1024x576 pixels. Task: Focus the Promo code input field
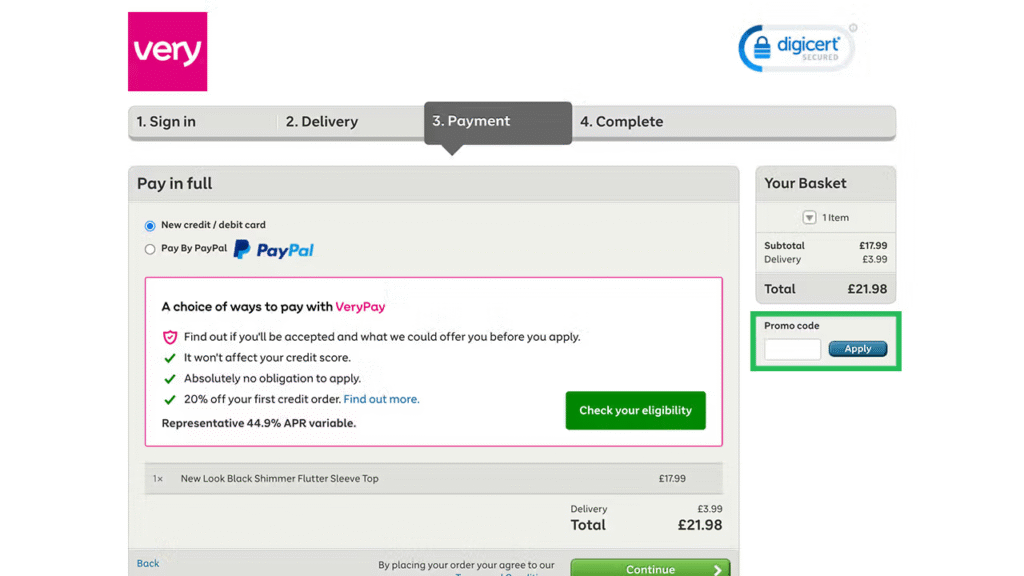point(792,349)
